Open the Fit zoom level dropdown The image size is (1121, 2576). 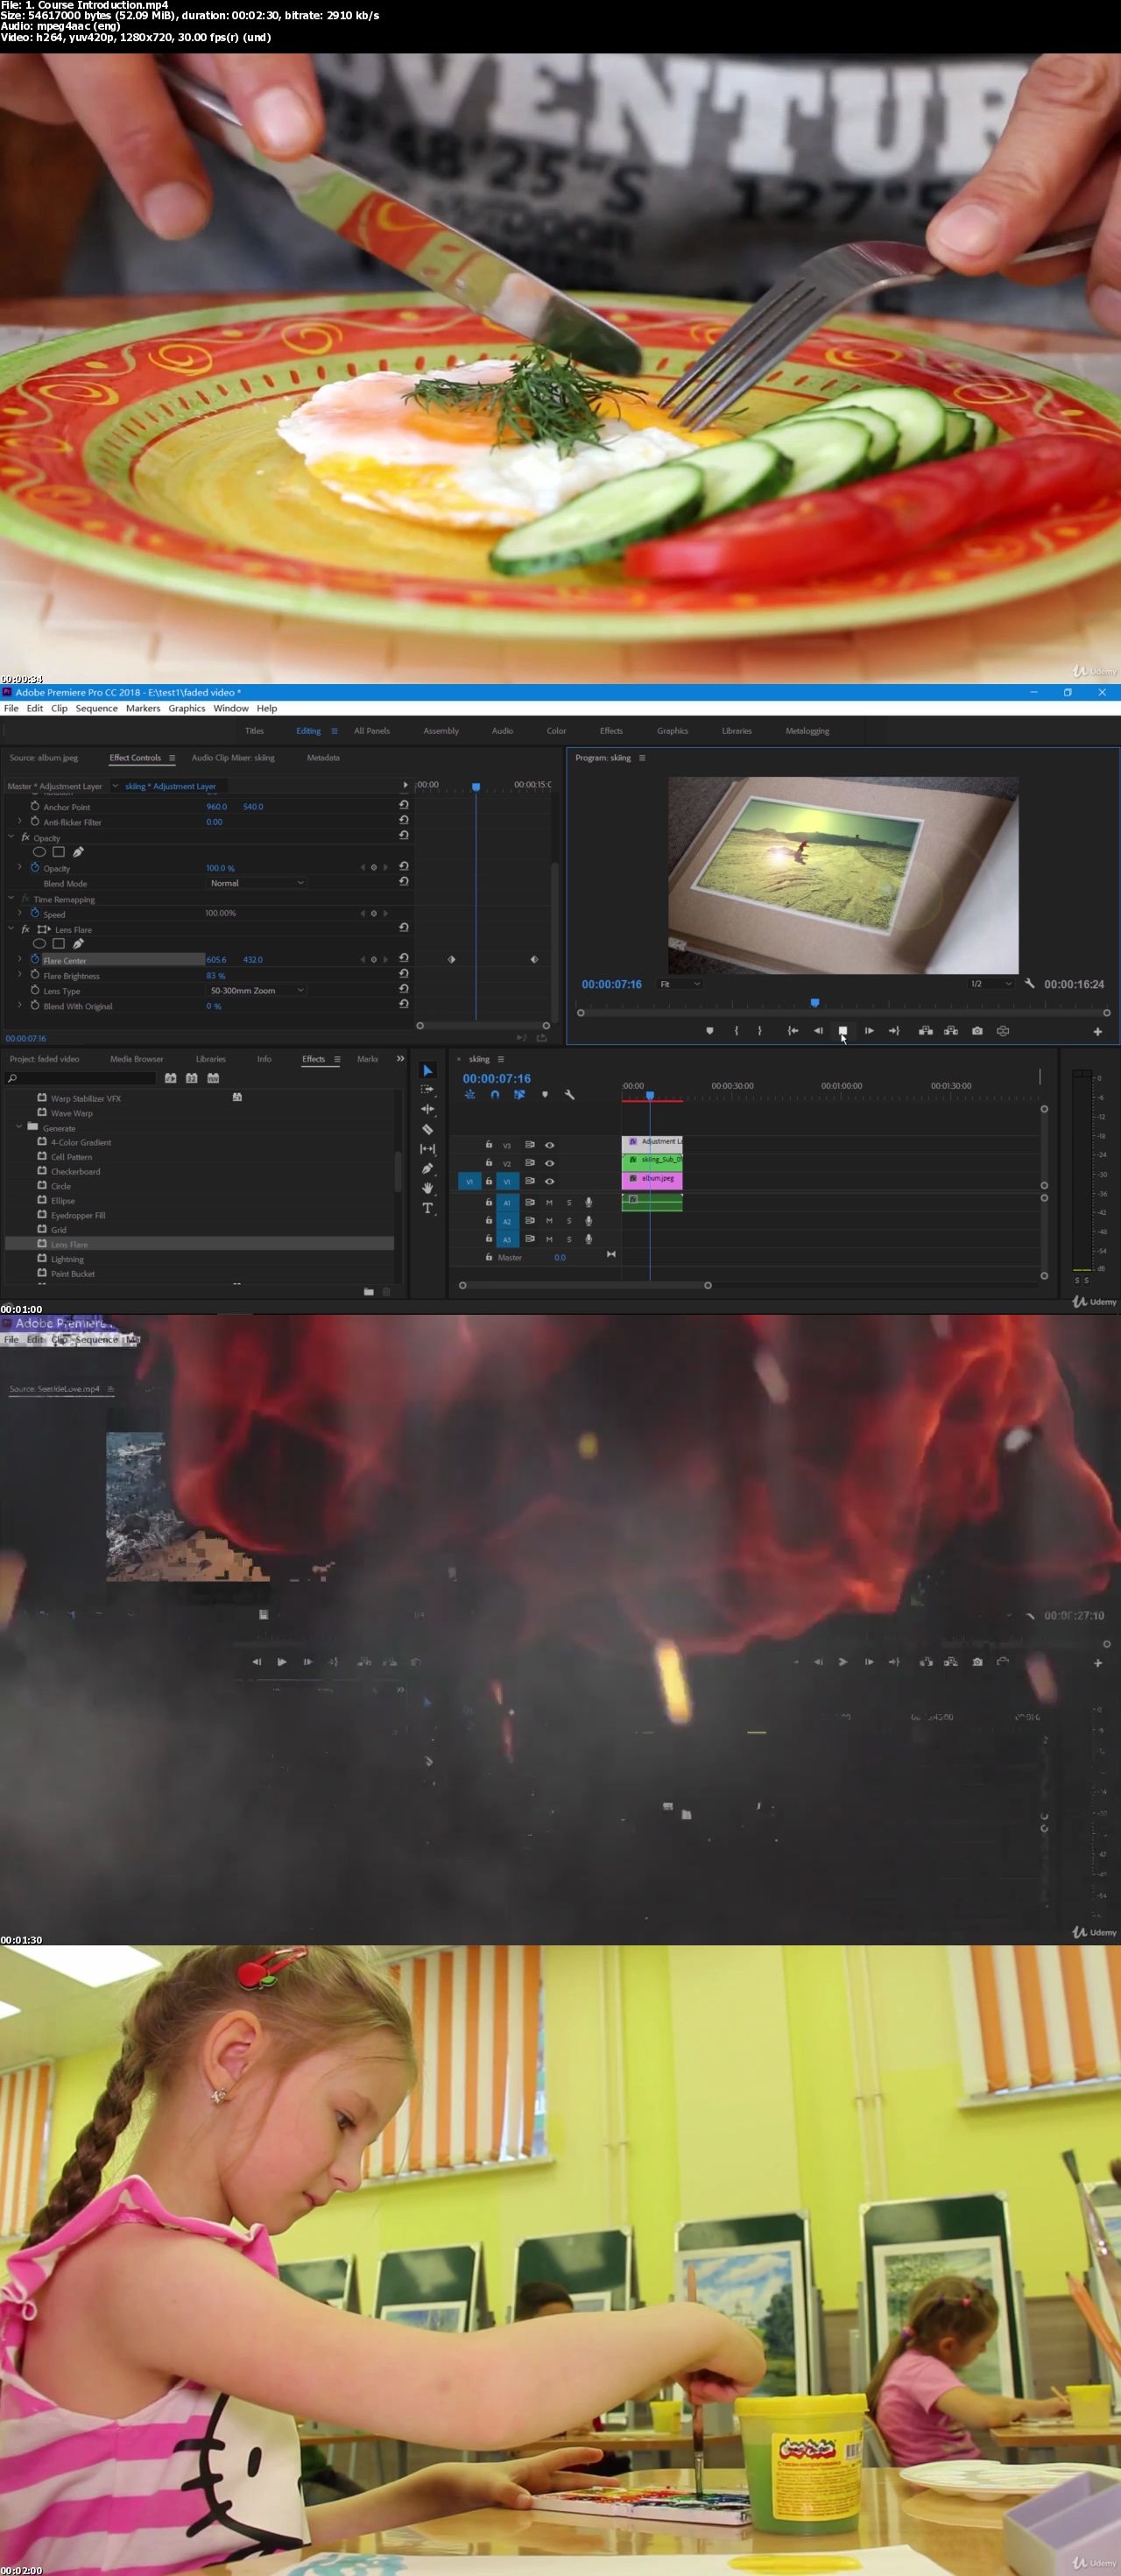coord(680,984)
